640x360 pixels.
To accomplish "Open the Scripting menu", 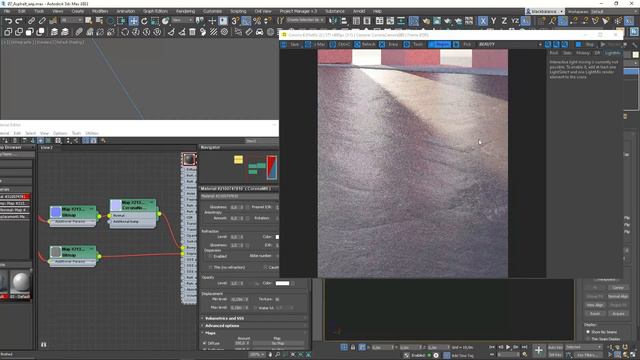I will point(238,11).
